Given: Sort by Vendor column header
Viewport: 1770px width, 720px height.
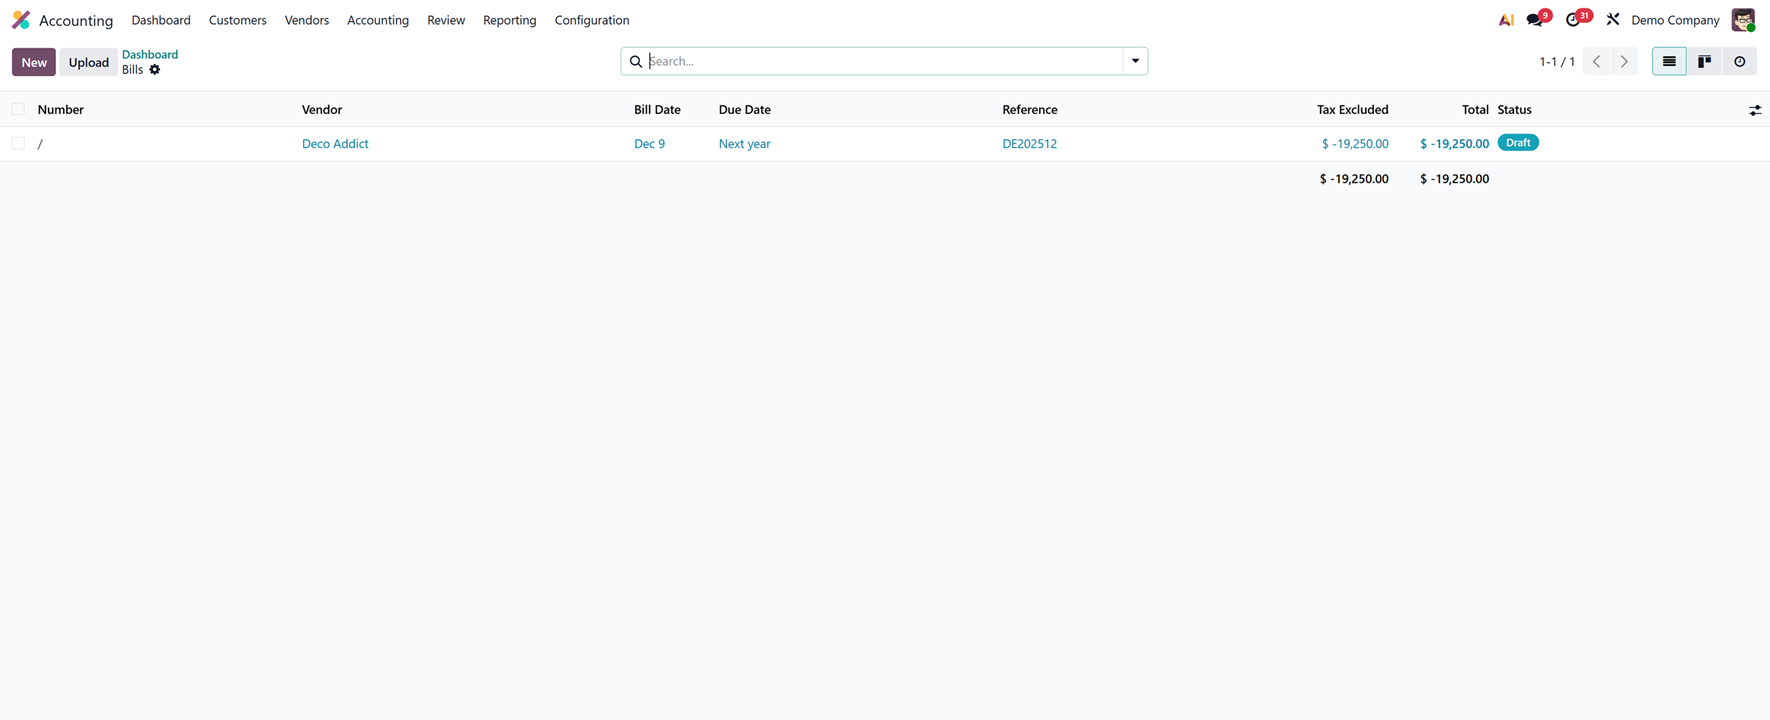Looking at the screenshot, I should point(322,110).
